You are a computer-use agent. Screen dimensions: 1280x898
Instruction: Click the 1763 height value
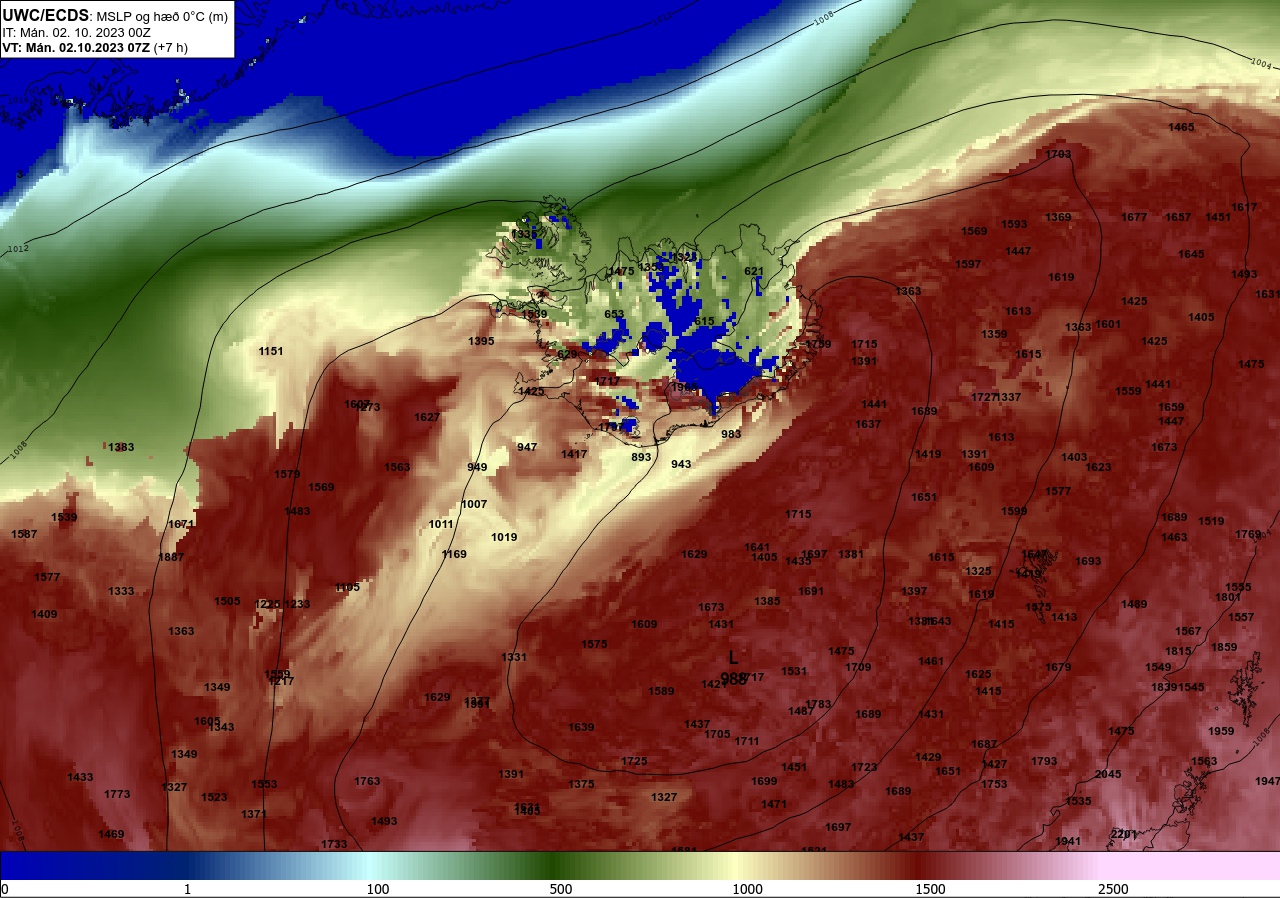(367, 781)
